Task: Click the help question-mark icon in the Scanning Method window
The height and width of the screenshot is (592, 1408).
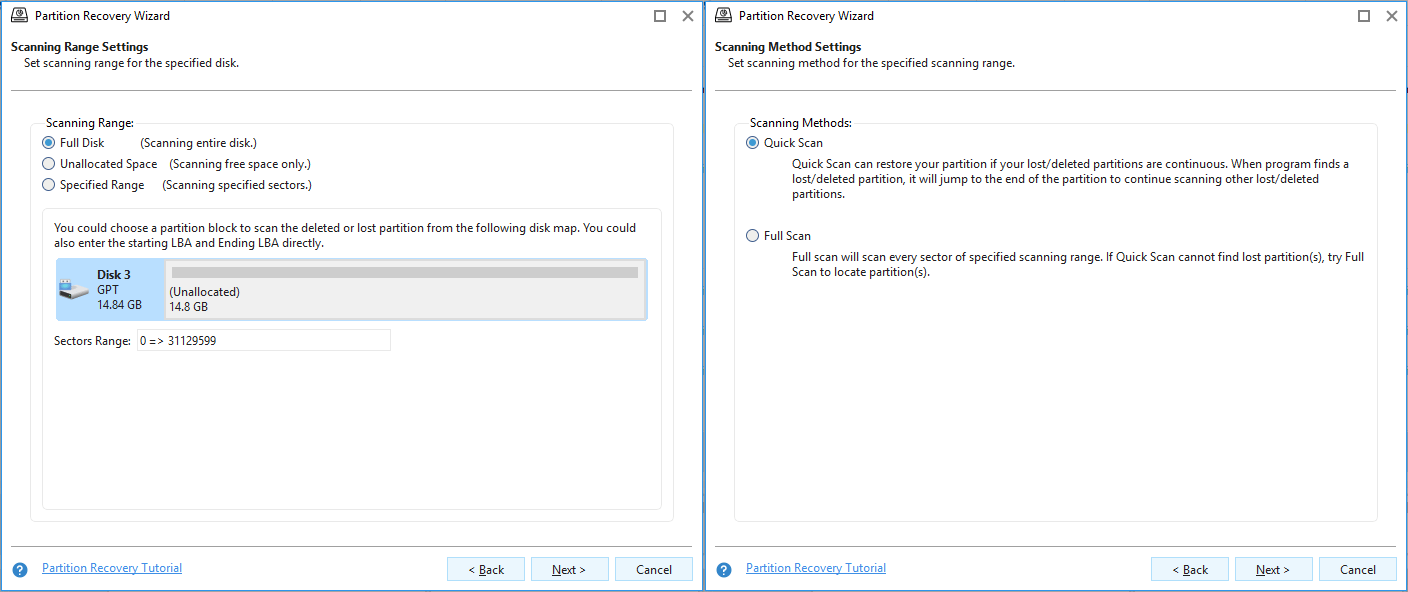Action: [724, 570]
